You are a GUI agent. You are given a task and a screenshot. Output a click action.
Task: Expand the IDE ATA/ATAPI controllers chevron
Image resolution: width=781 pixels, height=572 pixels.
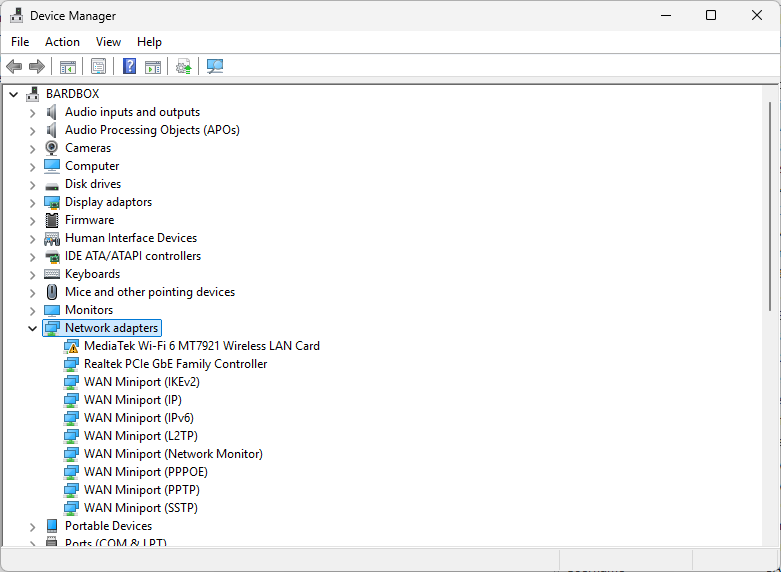point(32,257)
